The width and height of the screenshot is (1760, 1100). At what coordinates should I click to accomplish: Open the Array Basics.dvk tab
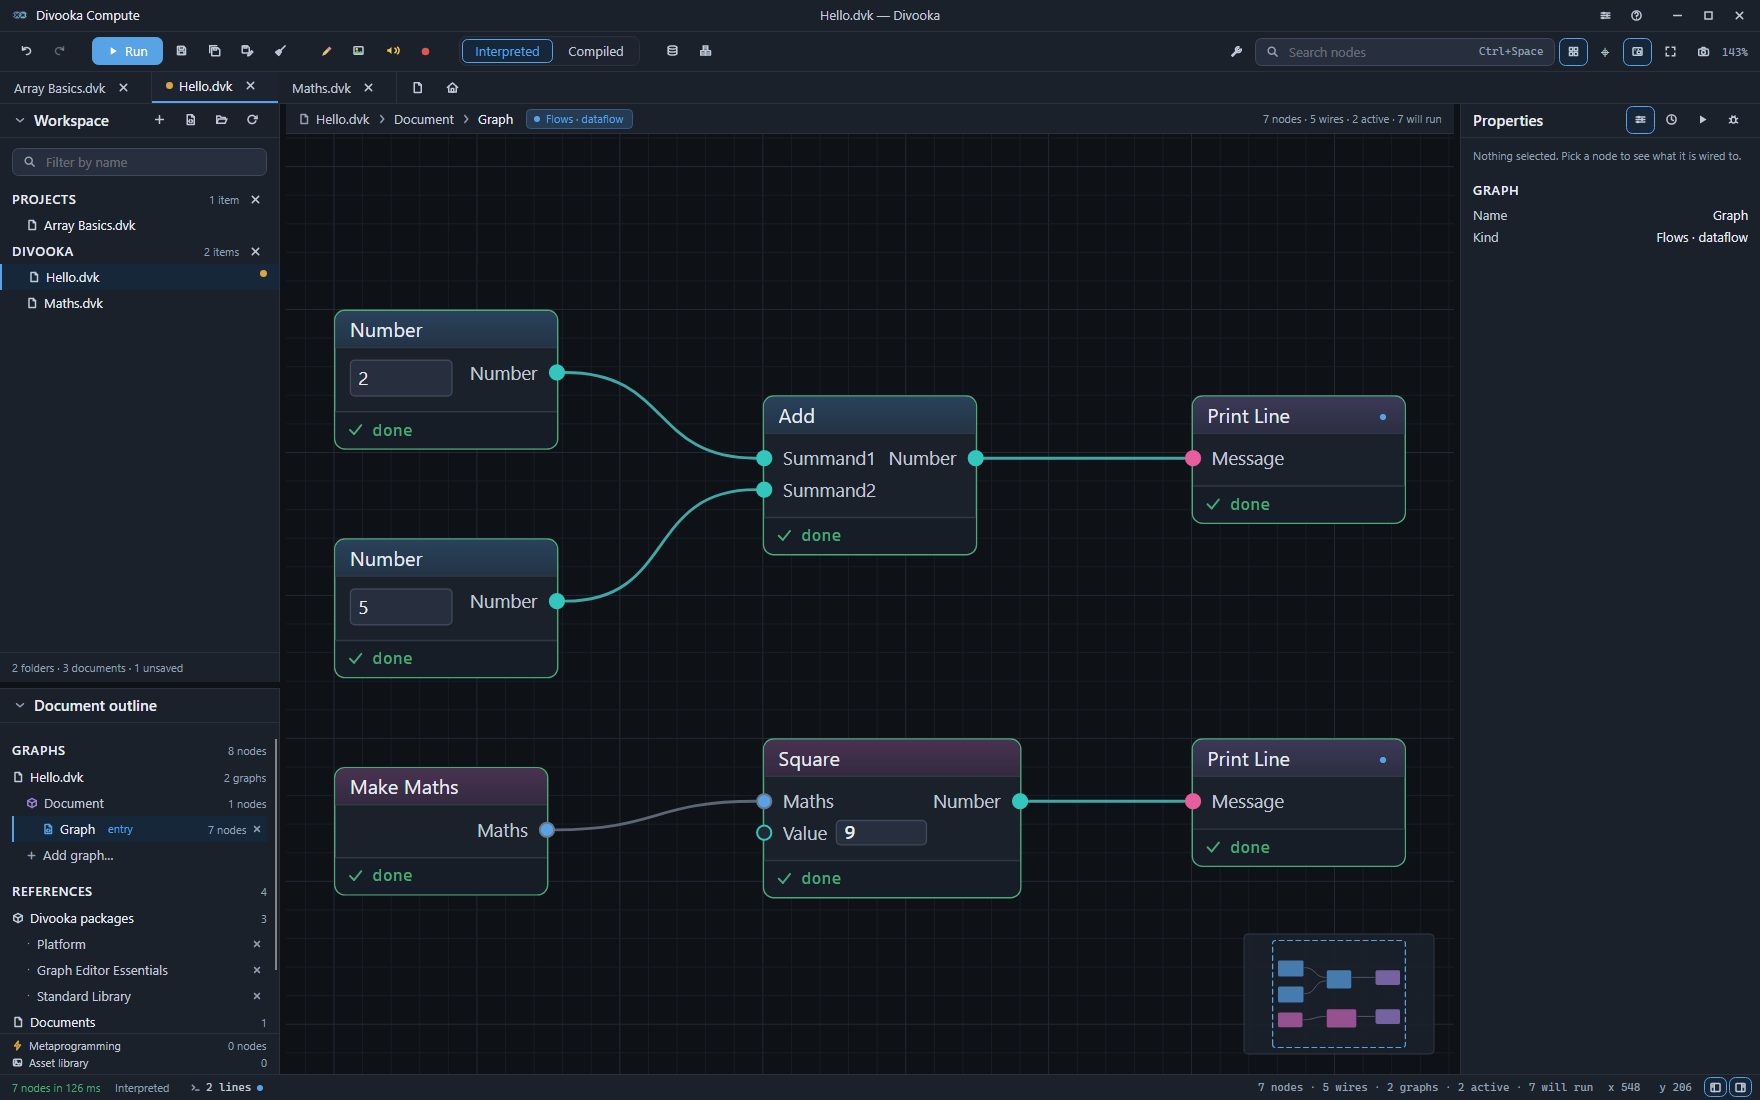(59, 88)
